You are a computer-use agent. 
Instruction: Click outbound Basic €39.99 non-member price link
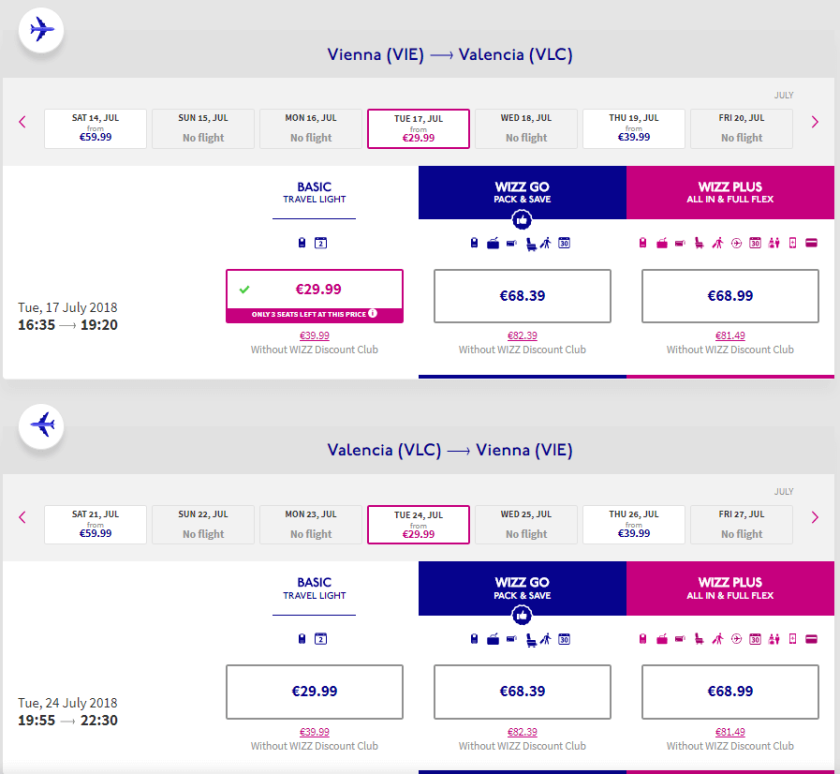315,336
